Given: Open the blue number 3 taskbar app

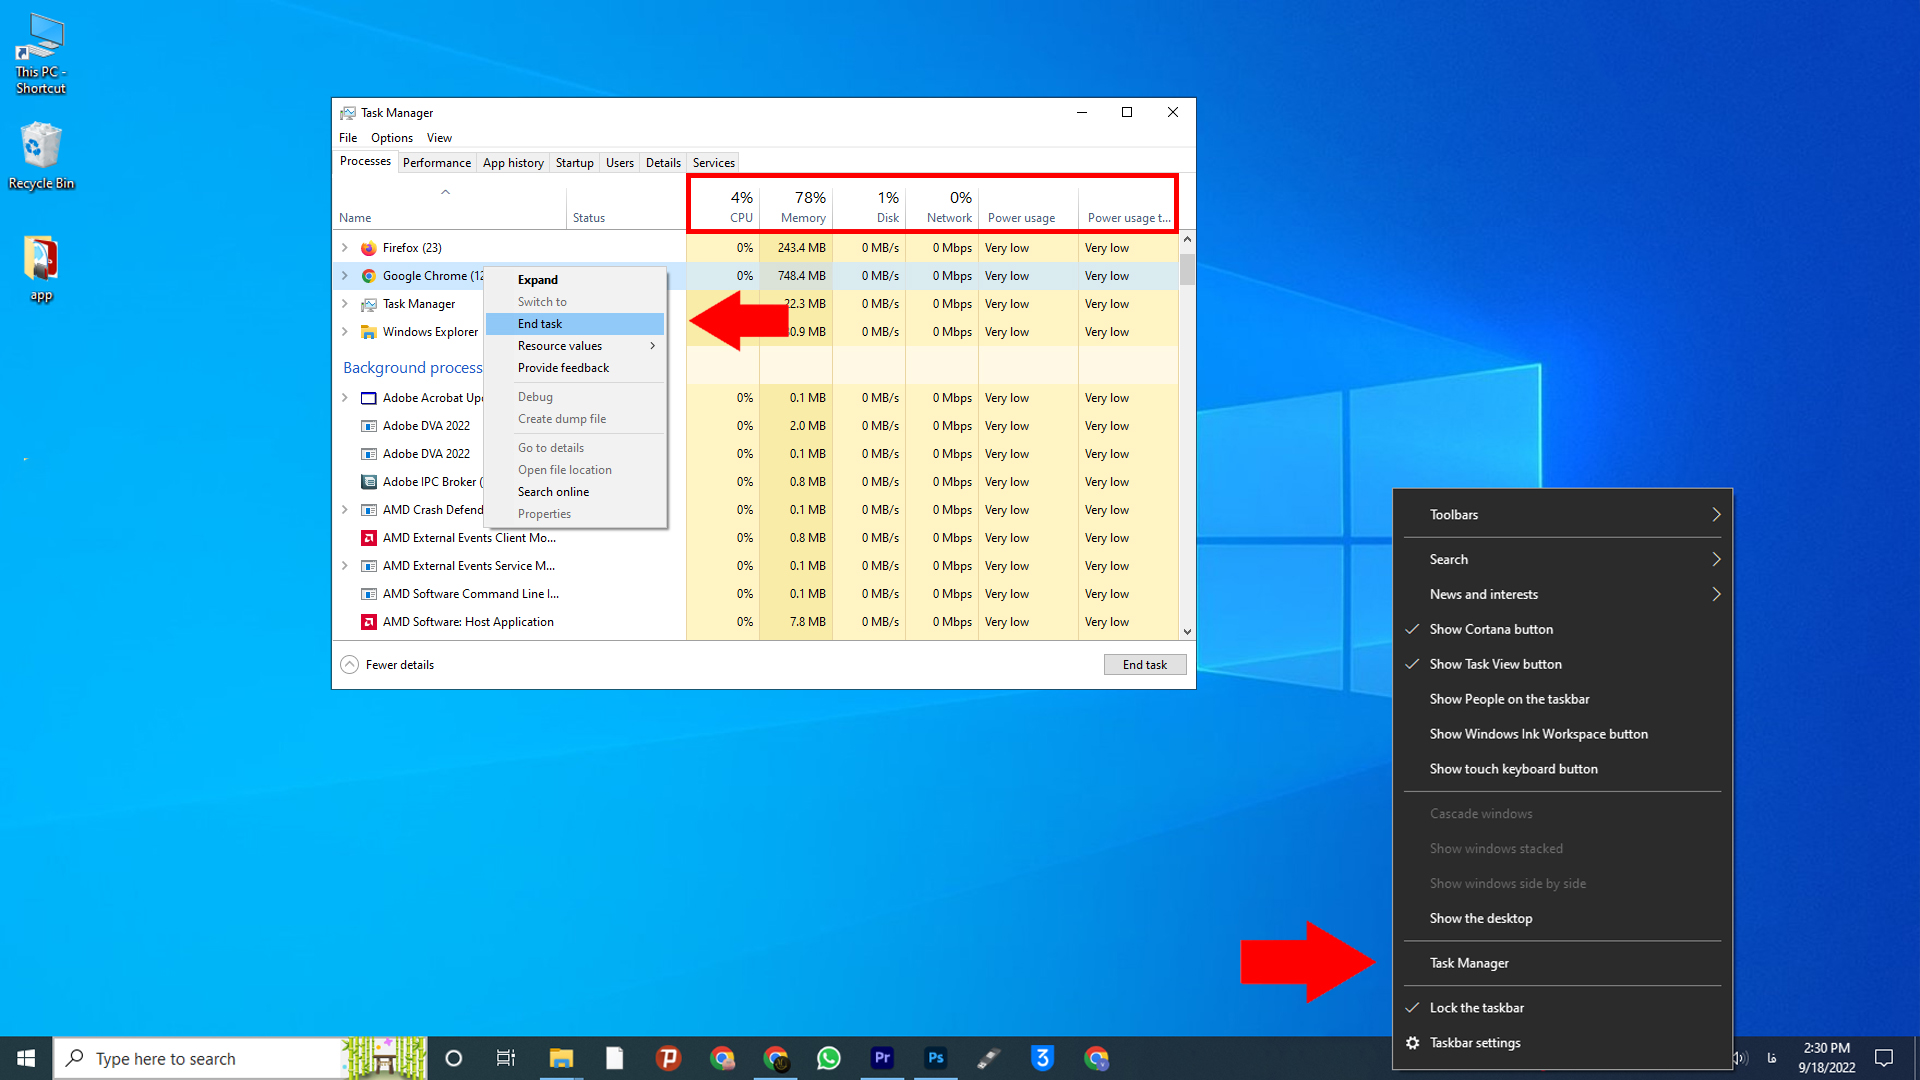Looking at the screenshot, I should coord(1043,1058).
